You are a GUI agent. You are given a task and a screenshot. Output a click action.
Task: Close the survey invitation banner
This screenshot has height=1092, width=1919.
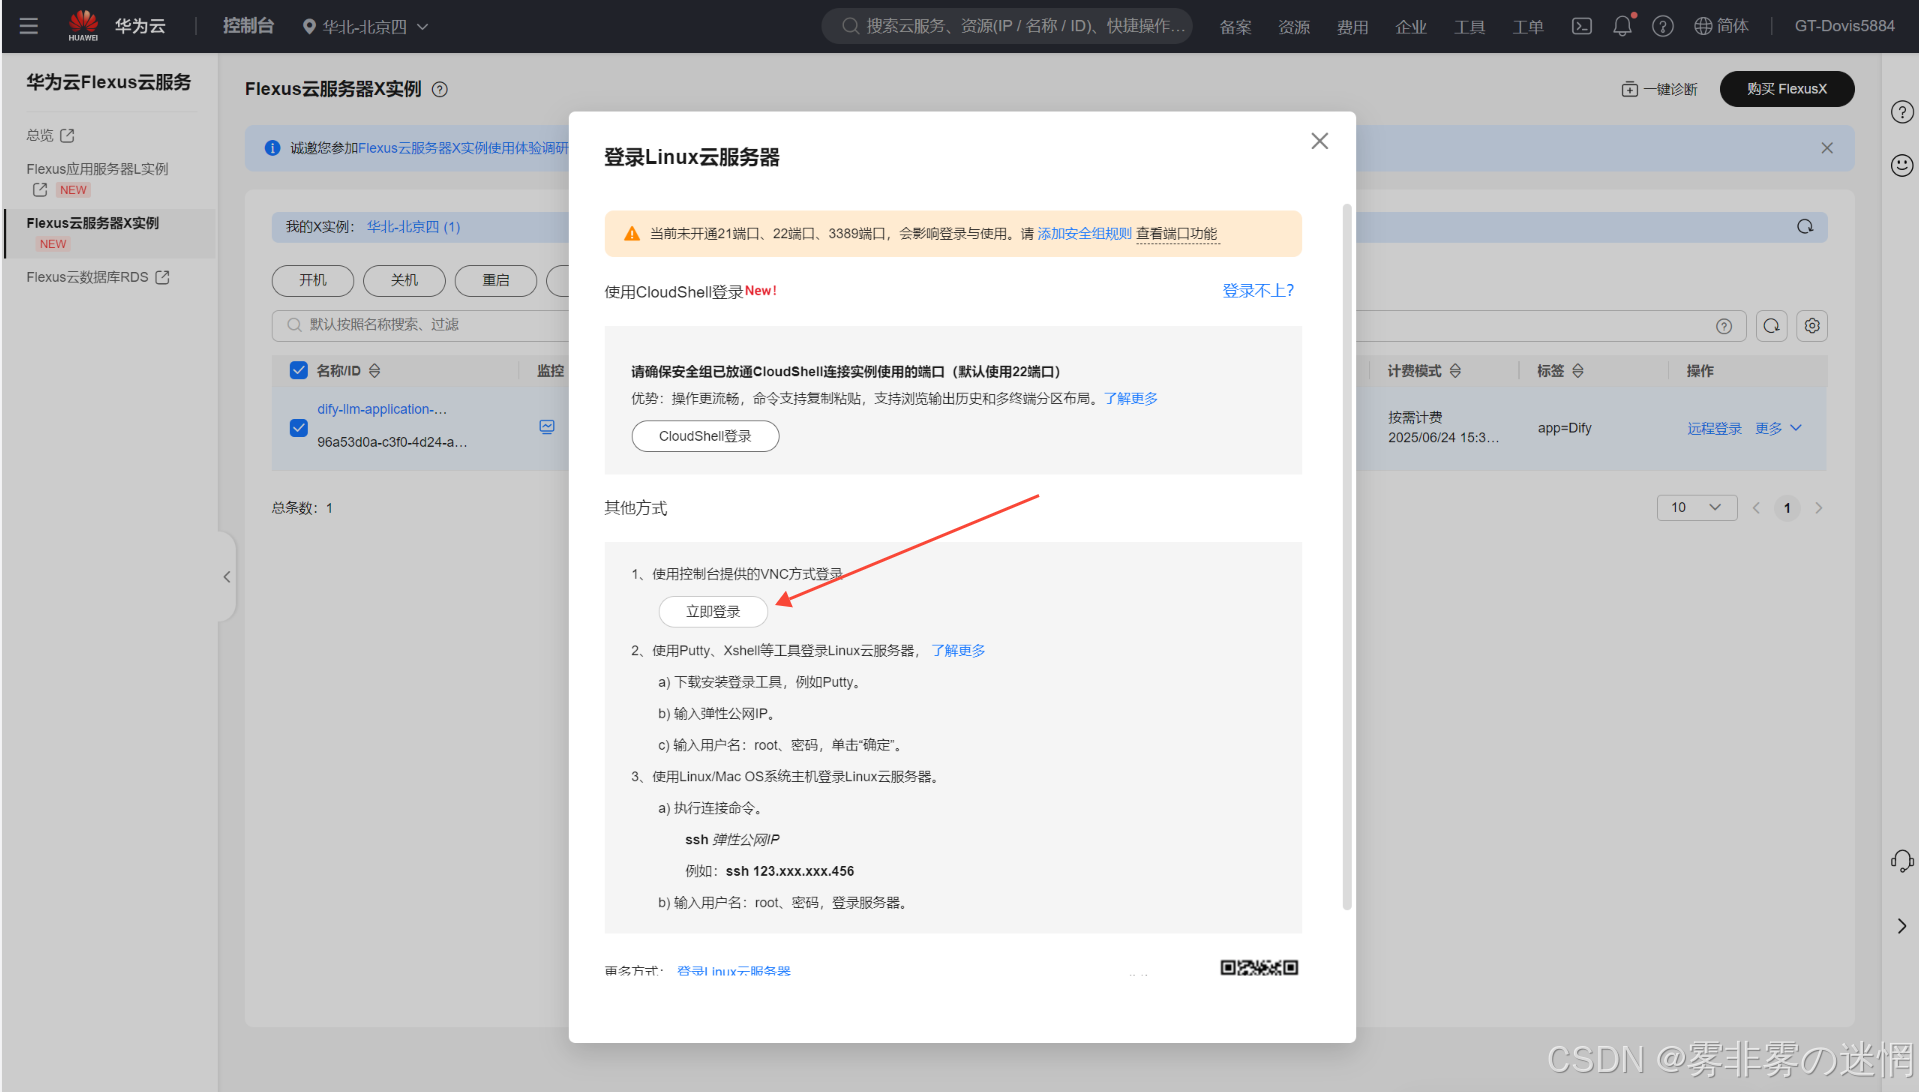pos(1826,148)
